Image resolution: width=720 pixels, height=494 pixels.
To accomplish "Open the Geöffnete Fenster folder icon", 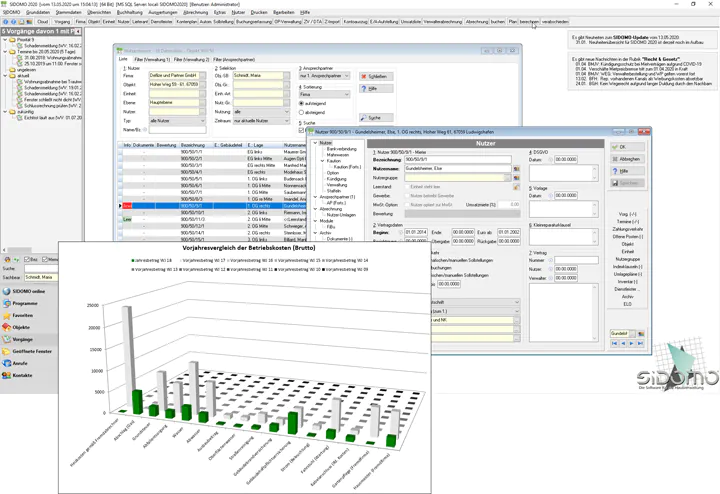I will point(6,351).
